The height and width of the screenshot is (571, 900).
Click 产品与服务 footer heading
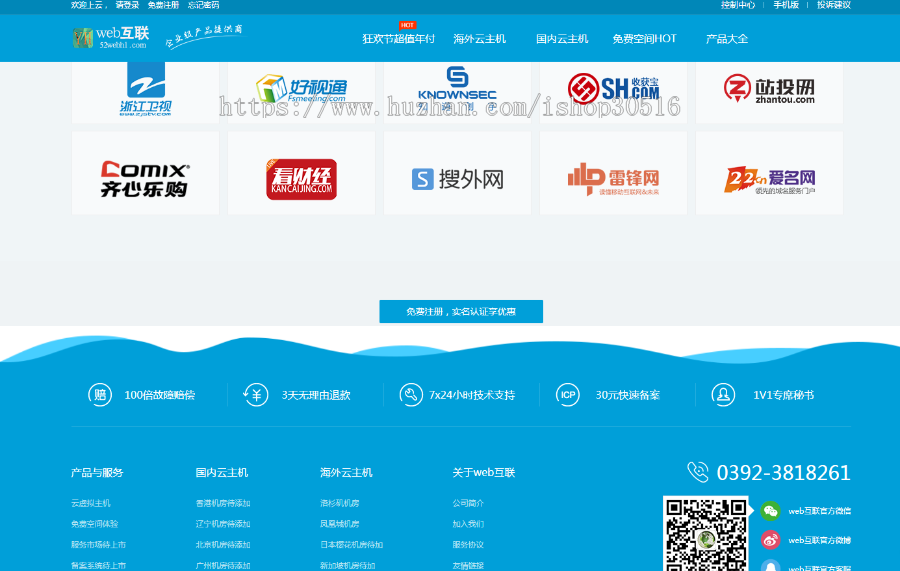(x=97, y=473)
